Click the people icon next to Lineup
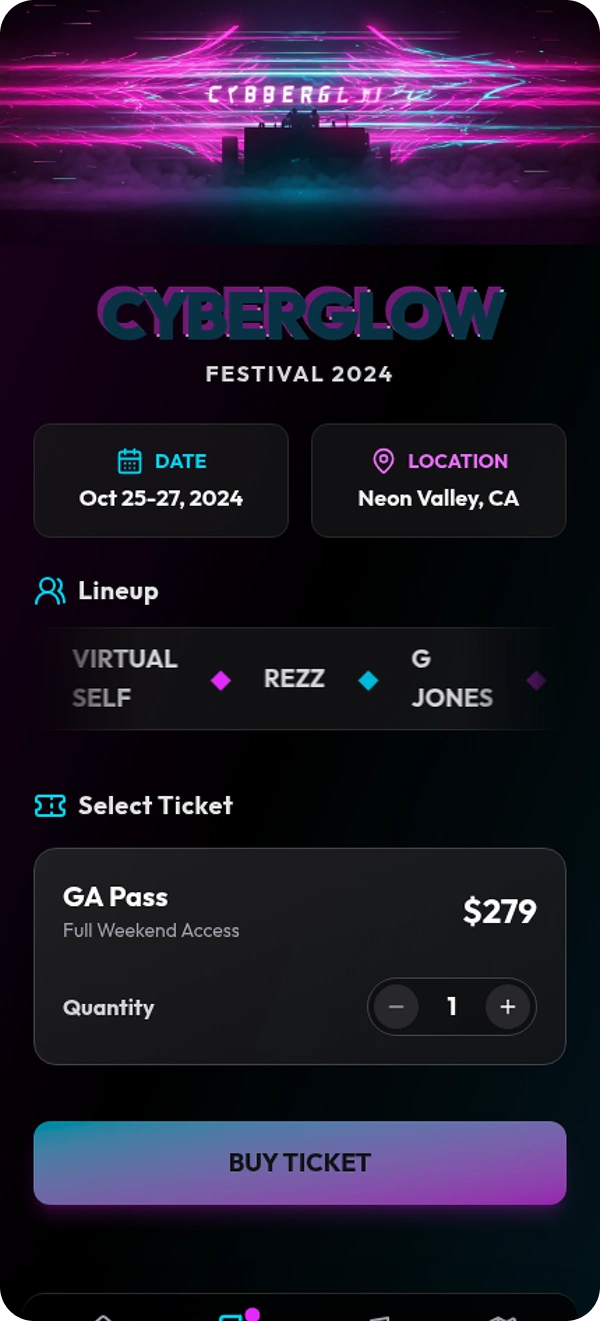 50,591
